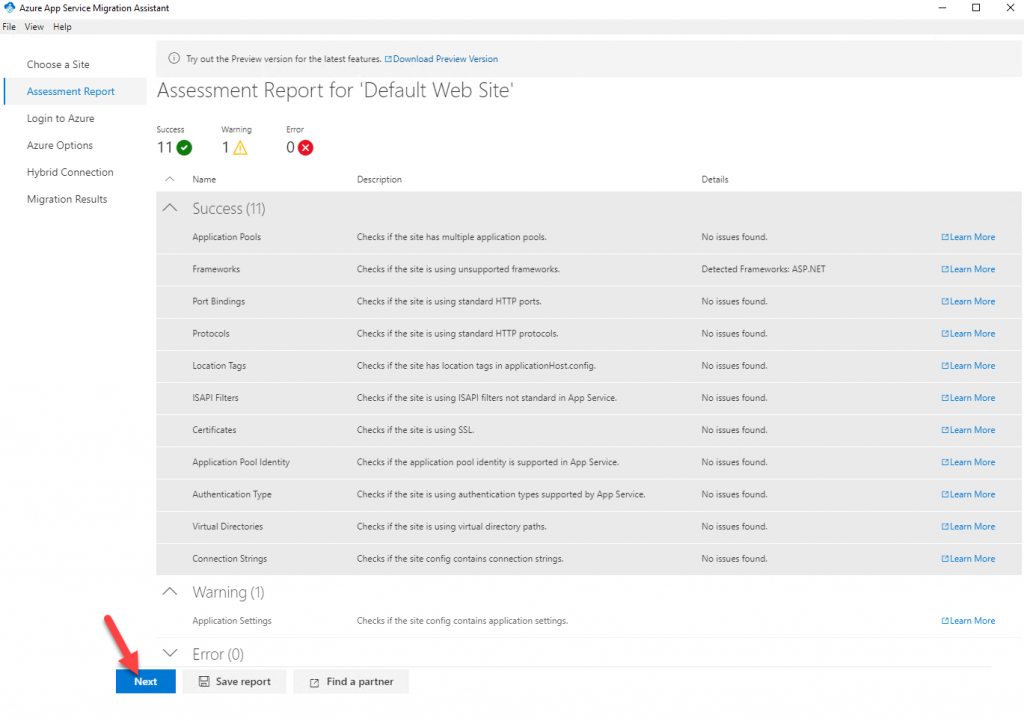1024x721 pixels.
Task: Open Learn More for Connection Strings
Action: (968, 558)
